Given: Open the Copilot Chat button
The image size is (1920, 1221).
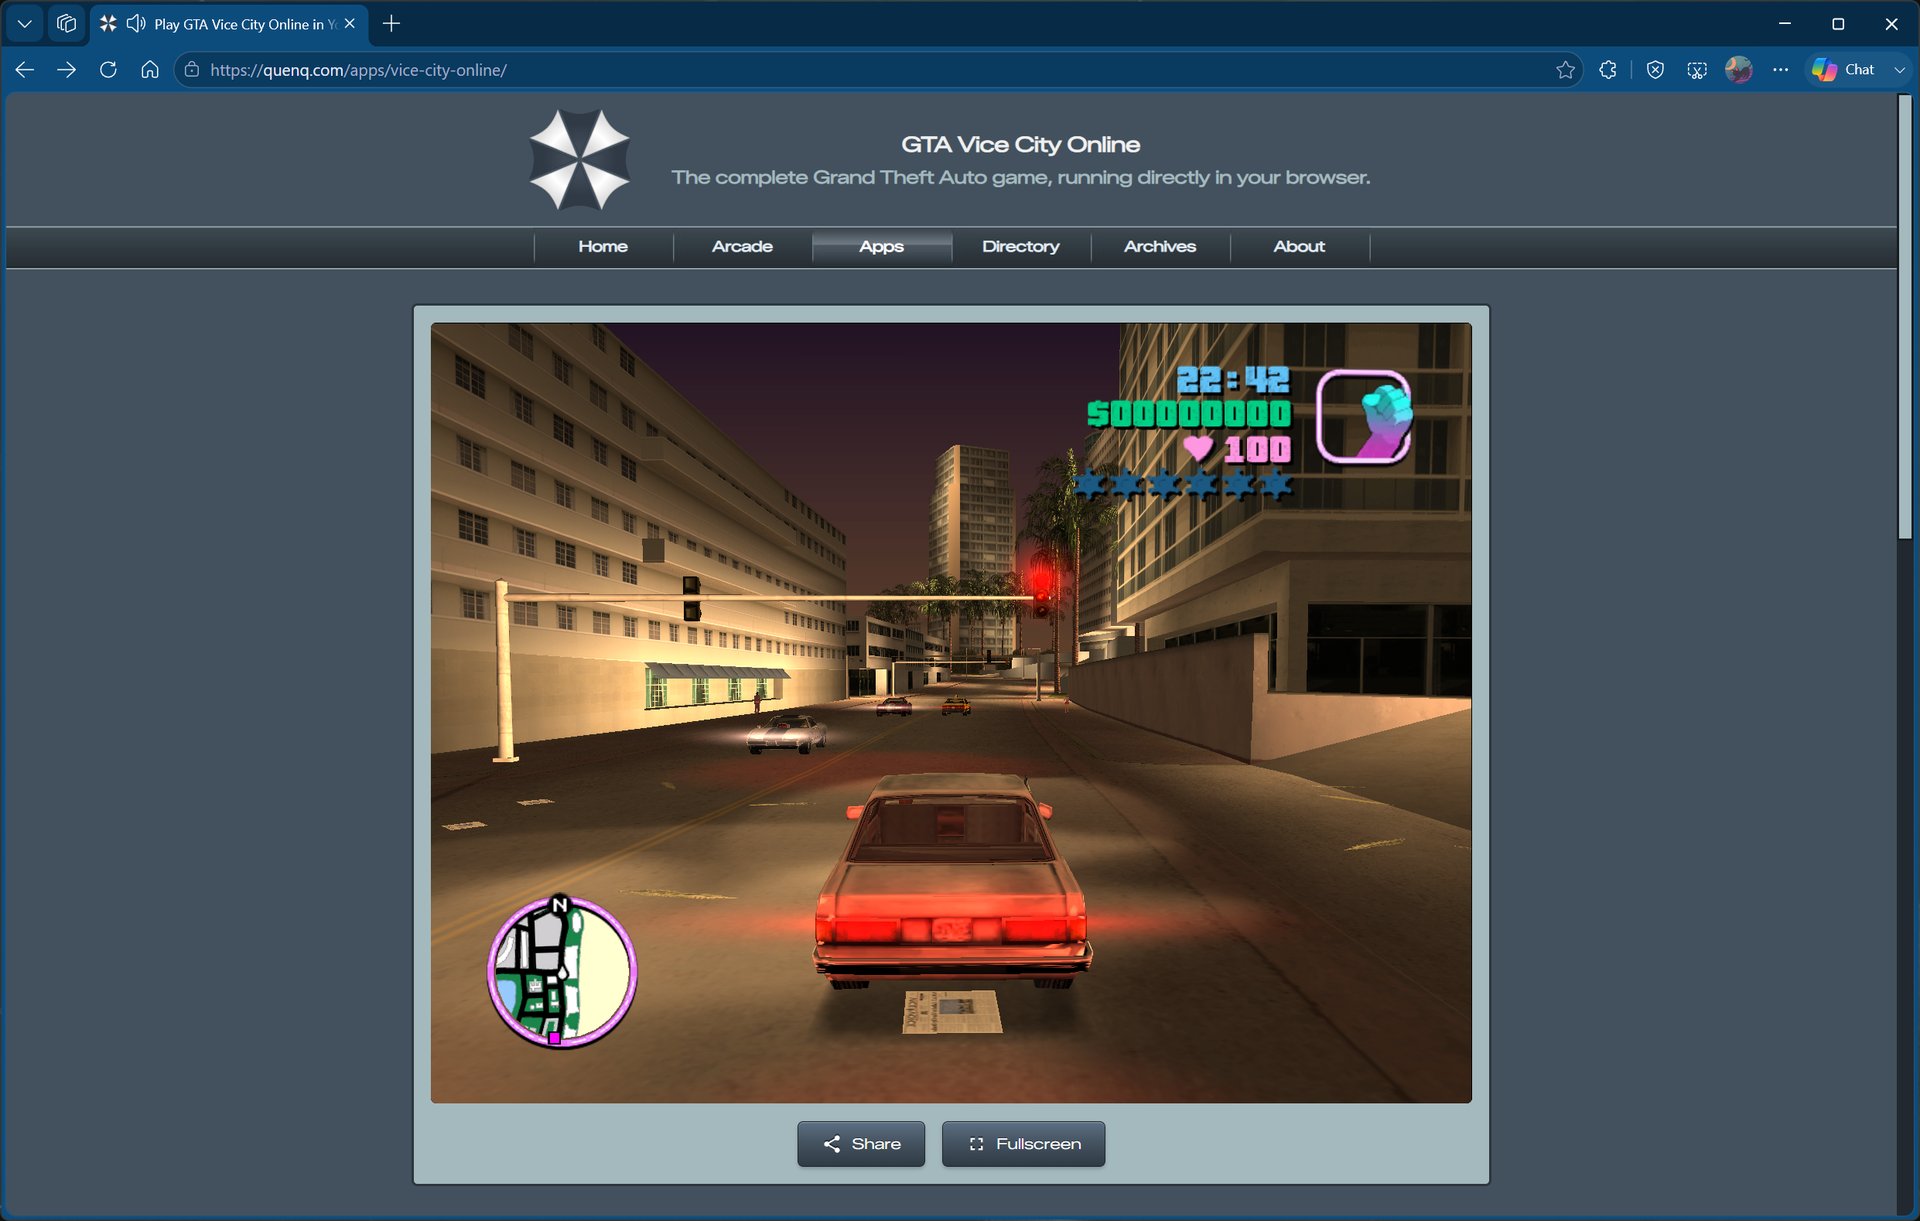Looking at the screenshot, I should coord(1845,70).
